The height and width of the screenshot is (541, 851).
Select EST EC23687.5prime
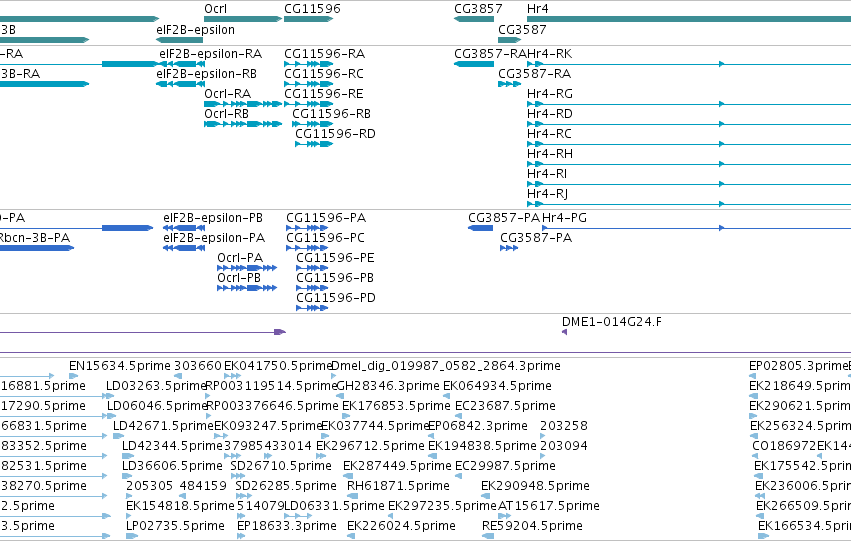(x=459, y=416)
